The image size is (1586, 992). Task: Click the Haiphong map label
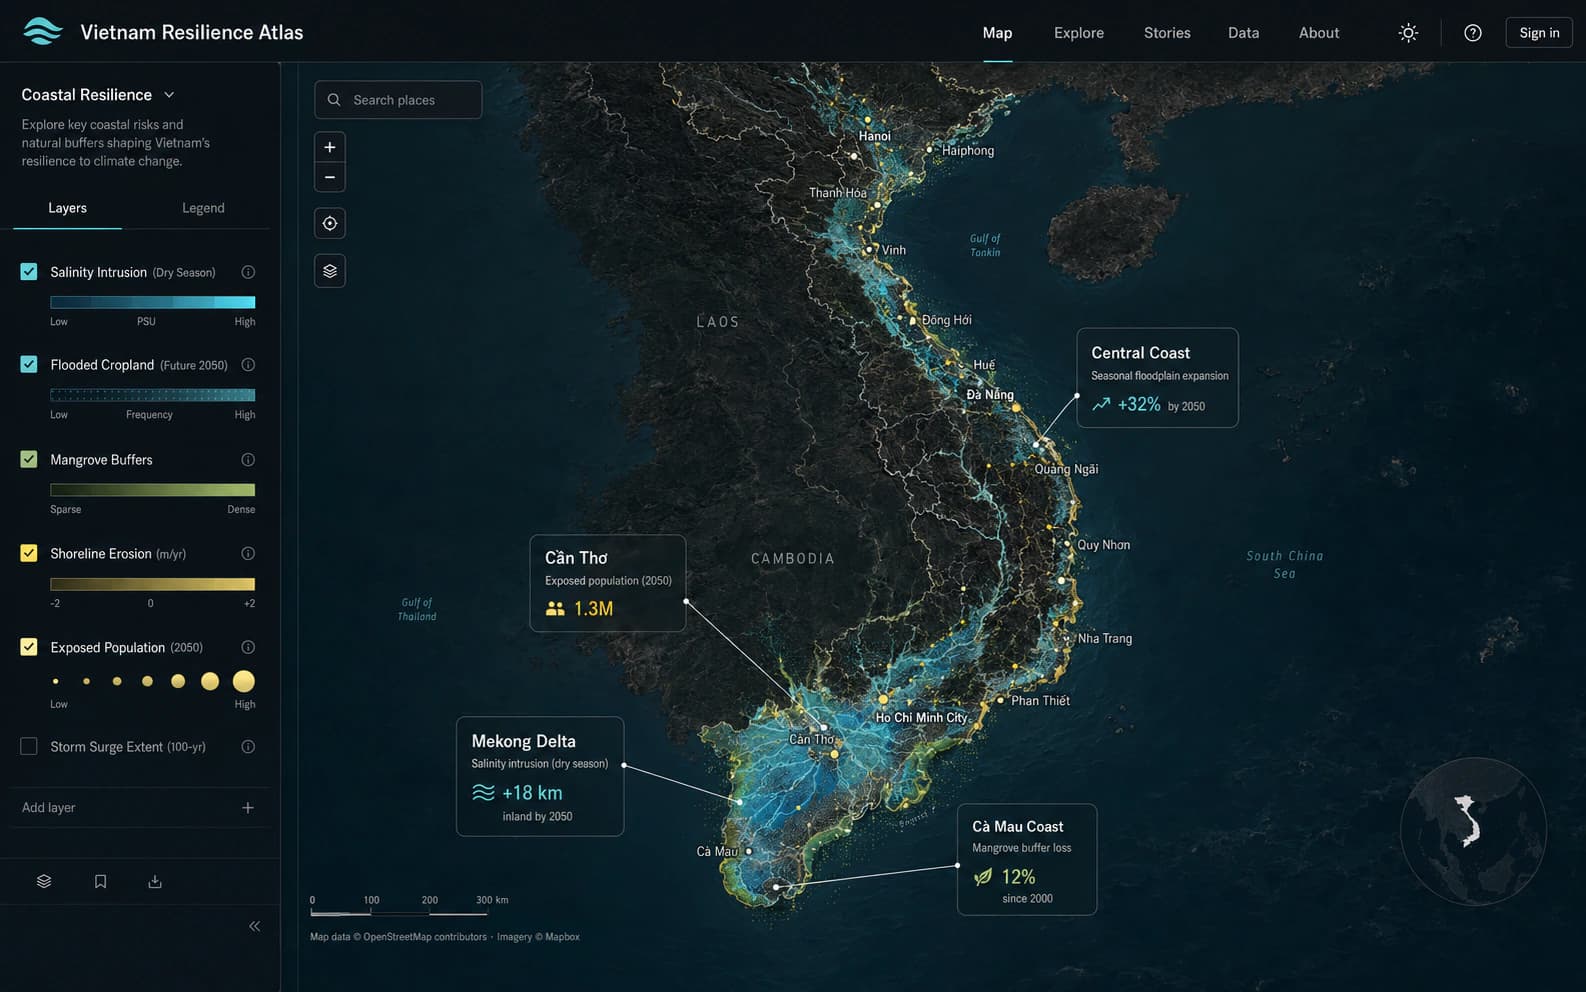click(968, 151)
